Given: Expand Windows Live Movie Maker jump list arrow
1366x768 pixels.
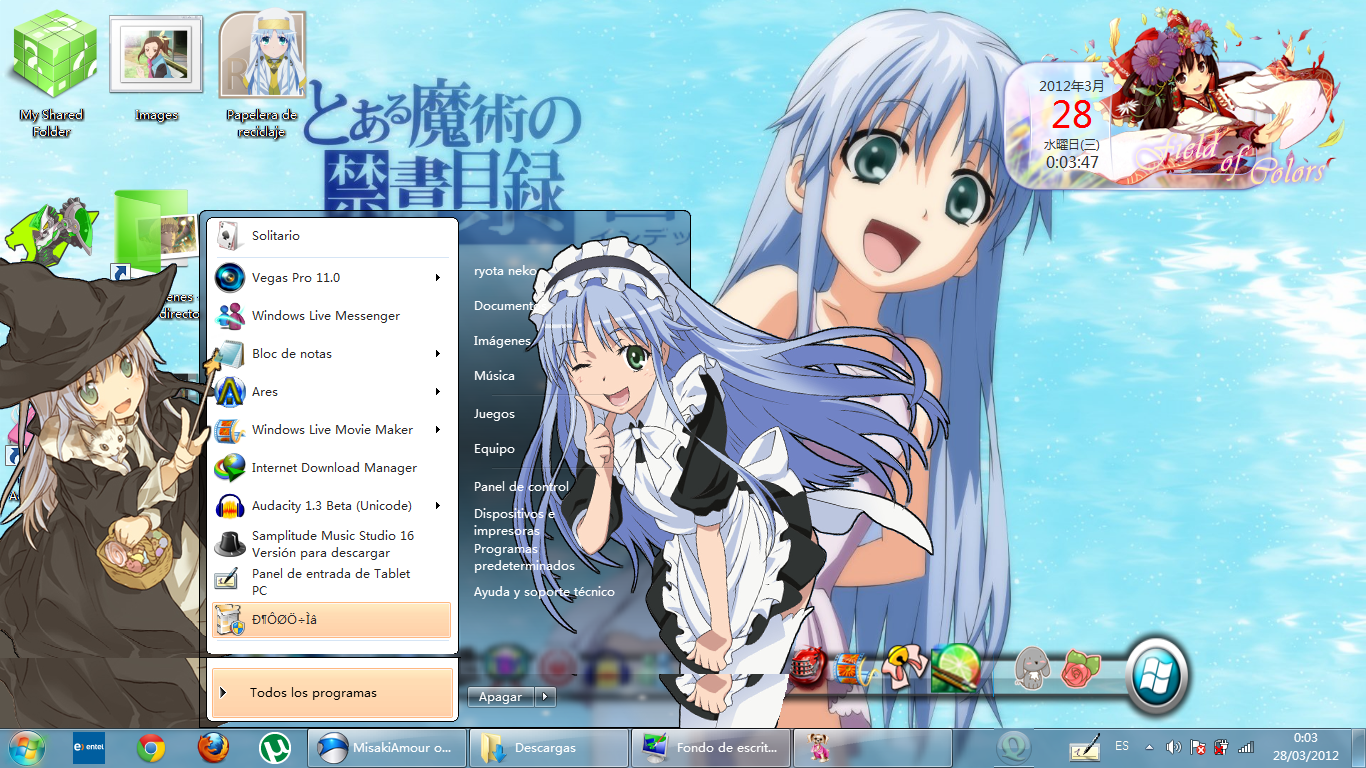Looking at the screenshot, I should 438,430.
